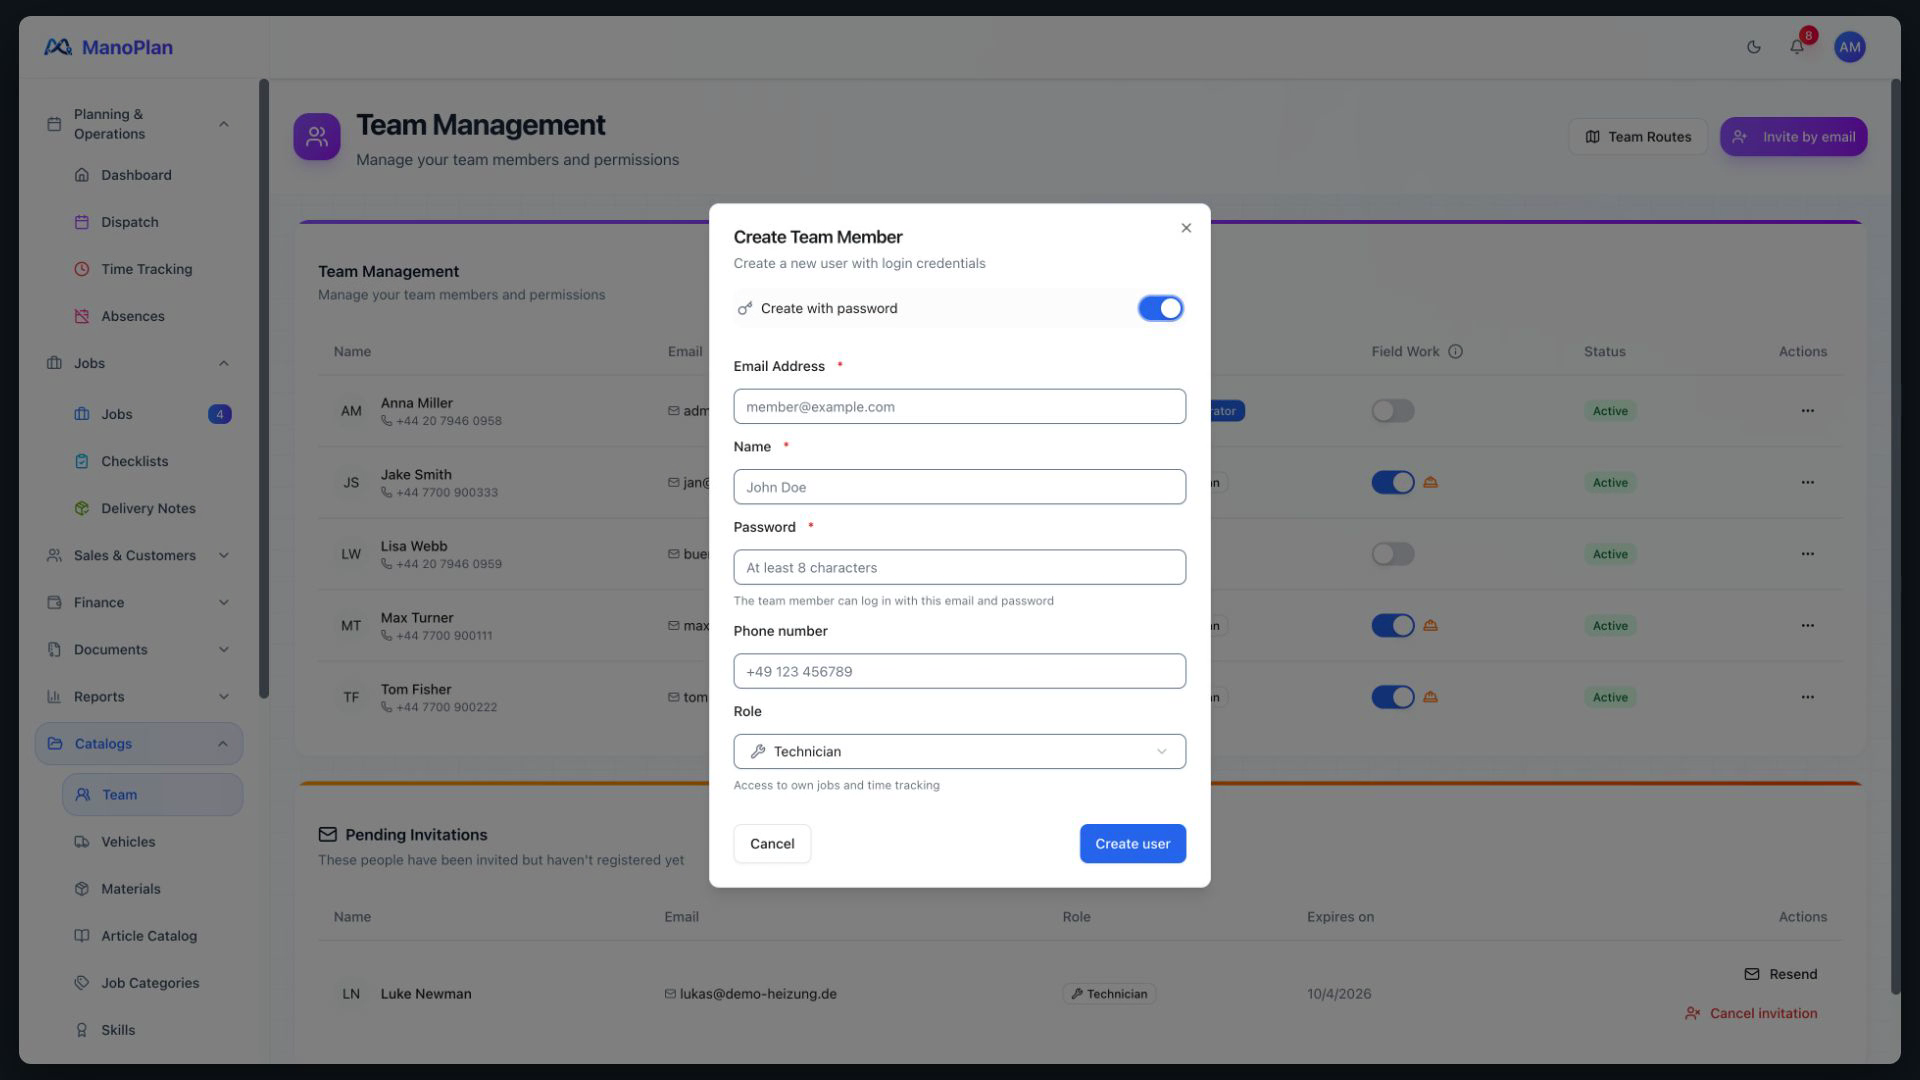
Task: Click the main page vertical scrollbar
Action: click(x=1895, y=536)
